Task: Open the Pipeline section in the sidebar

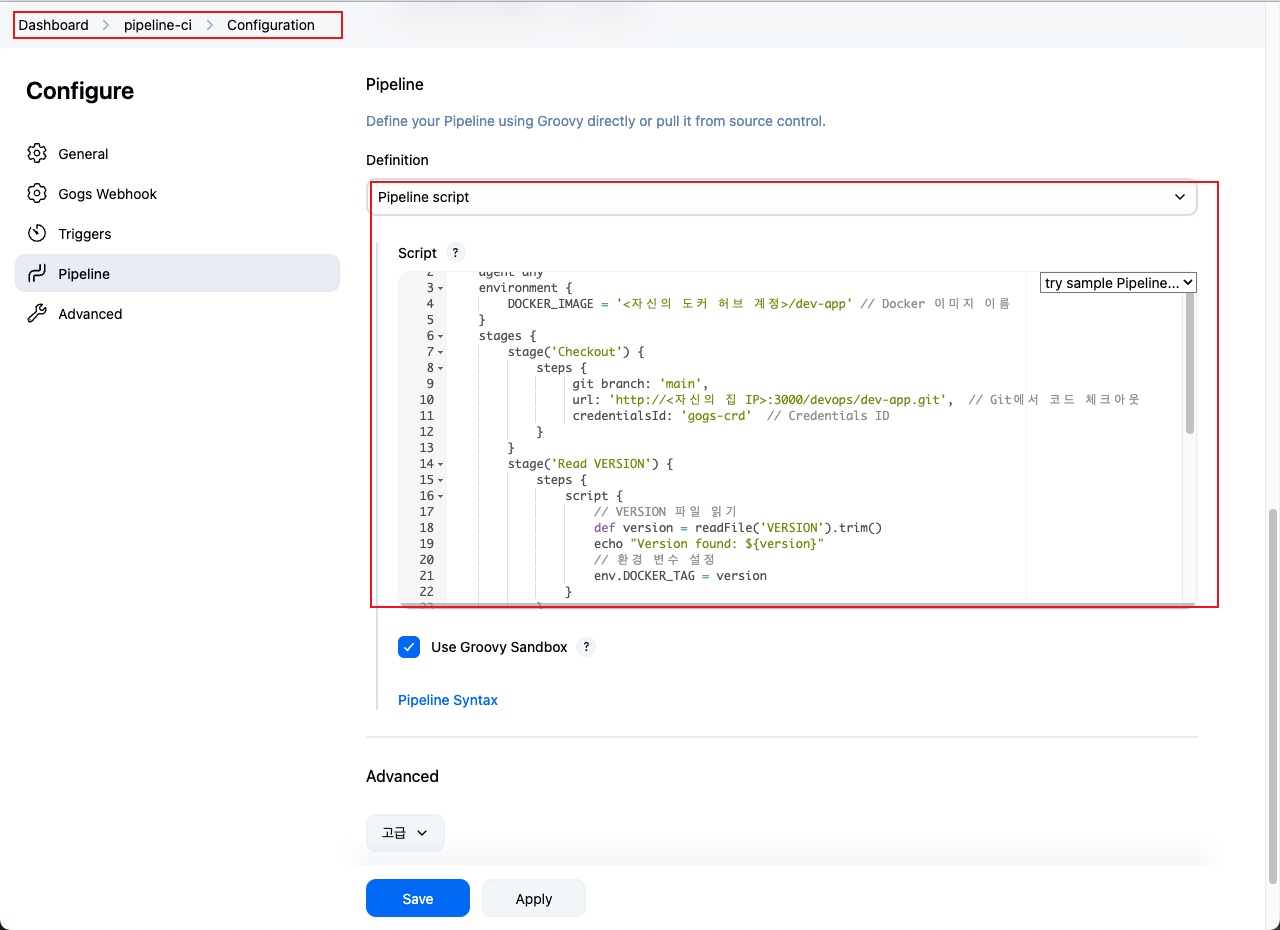Action: [x=177, y=273]
